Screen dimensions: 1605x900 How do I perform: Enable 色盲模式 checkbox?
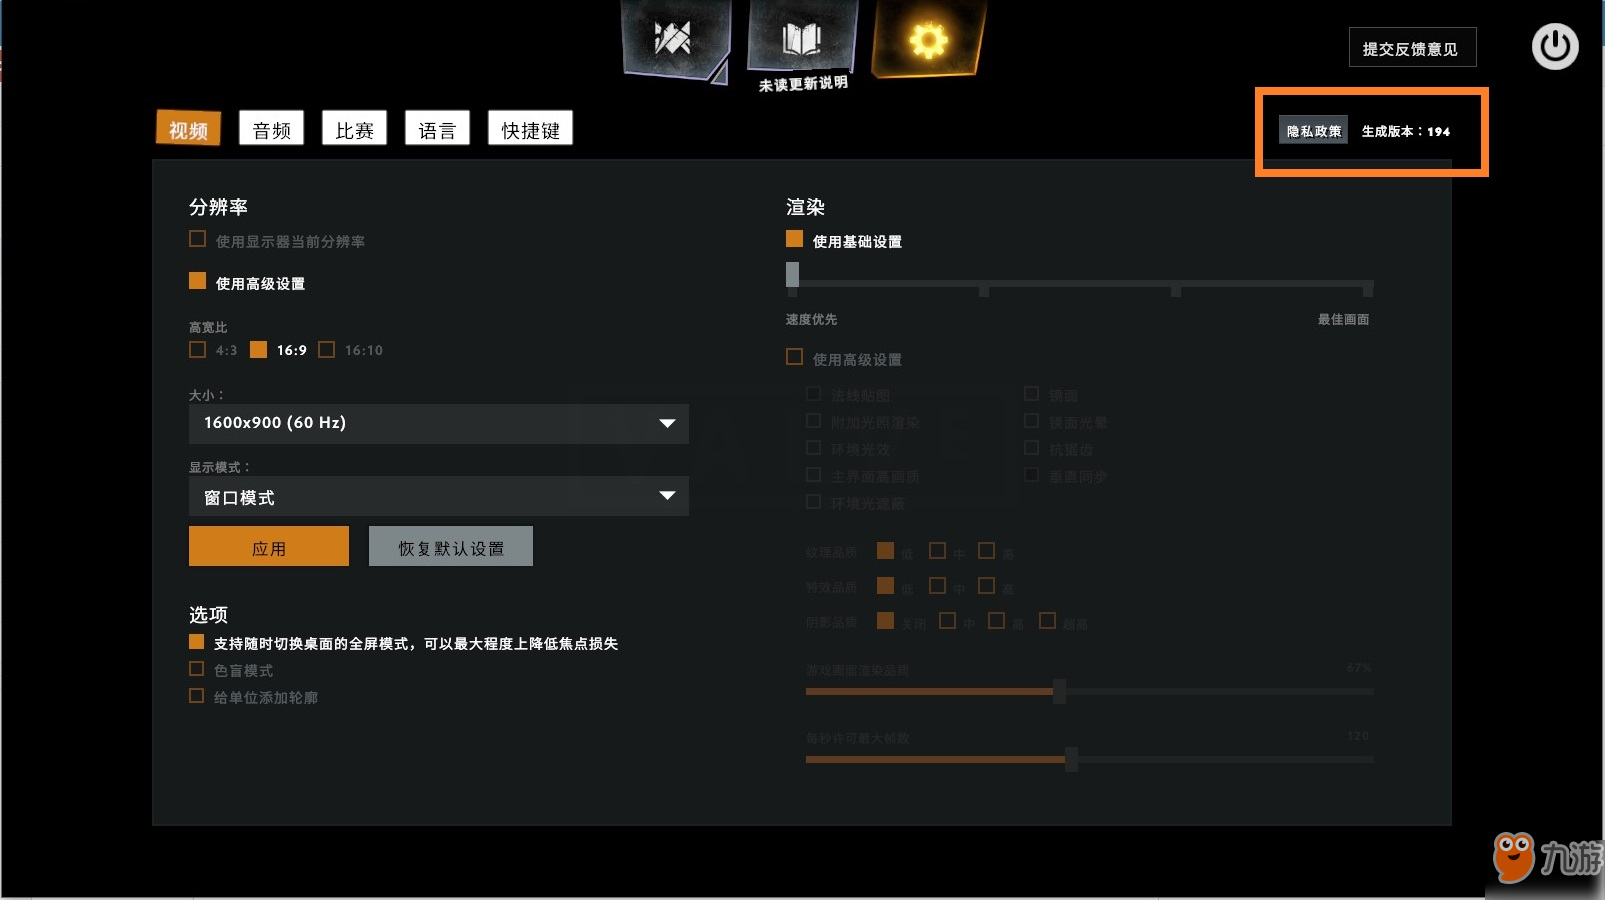click(197, 669)
